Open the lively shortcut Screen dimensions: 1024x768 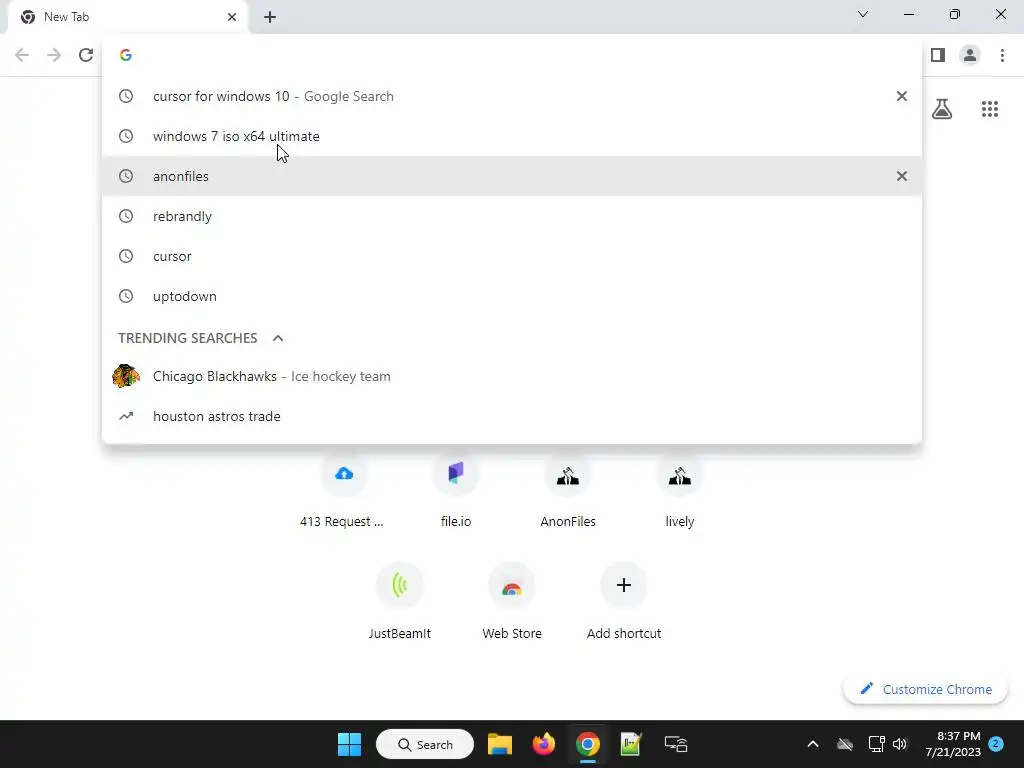coord(679,488)
